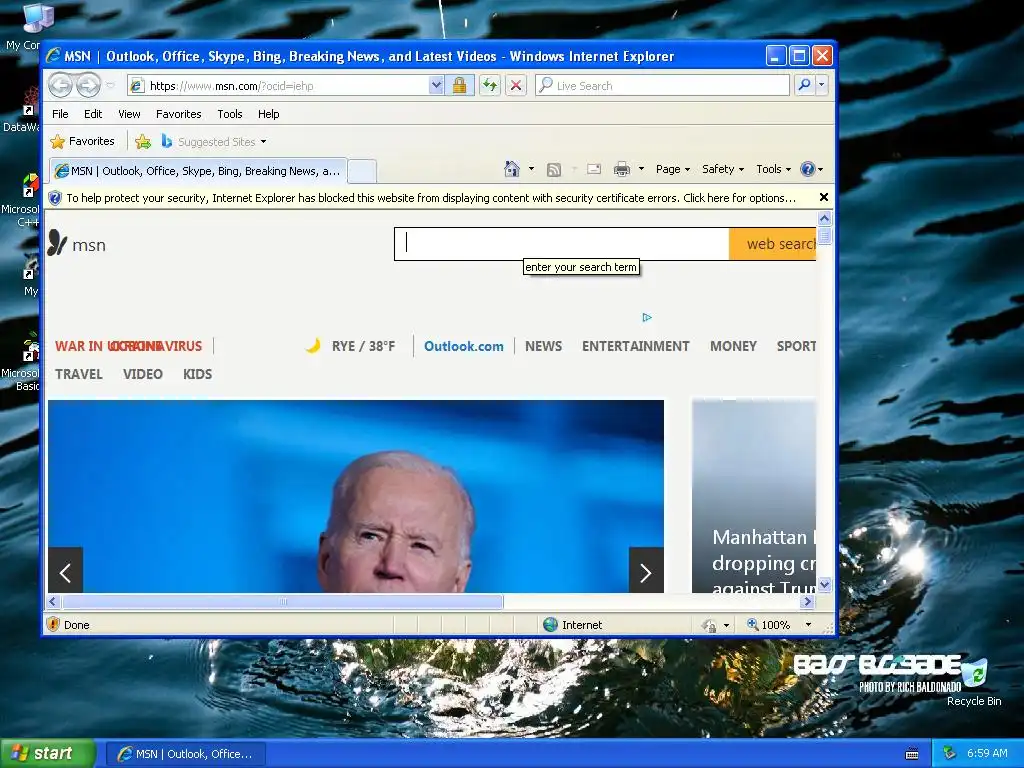The image size is (1024, 768).
Task: Open the Outlook.com link
Action: (x=464, y=346)
